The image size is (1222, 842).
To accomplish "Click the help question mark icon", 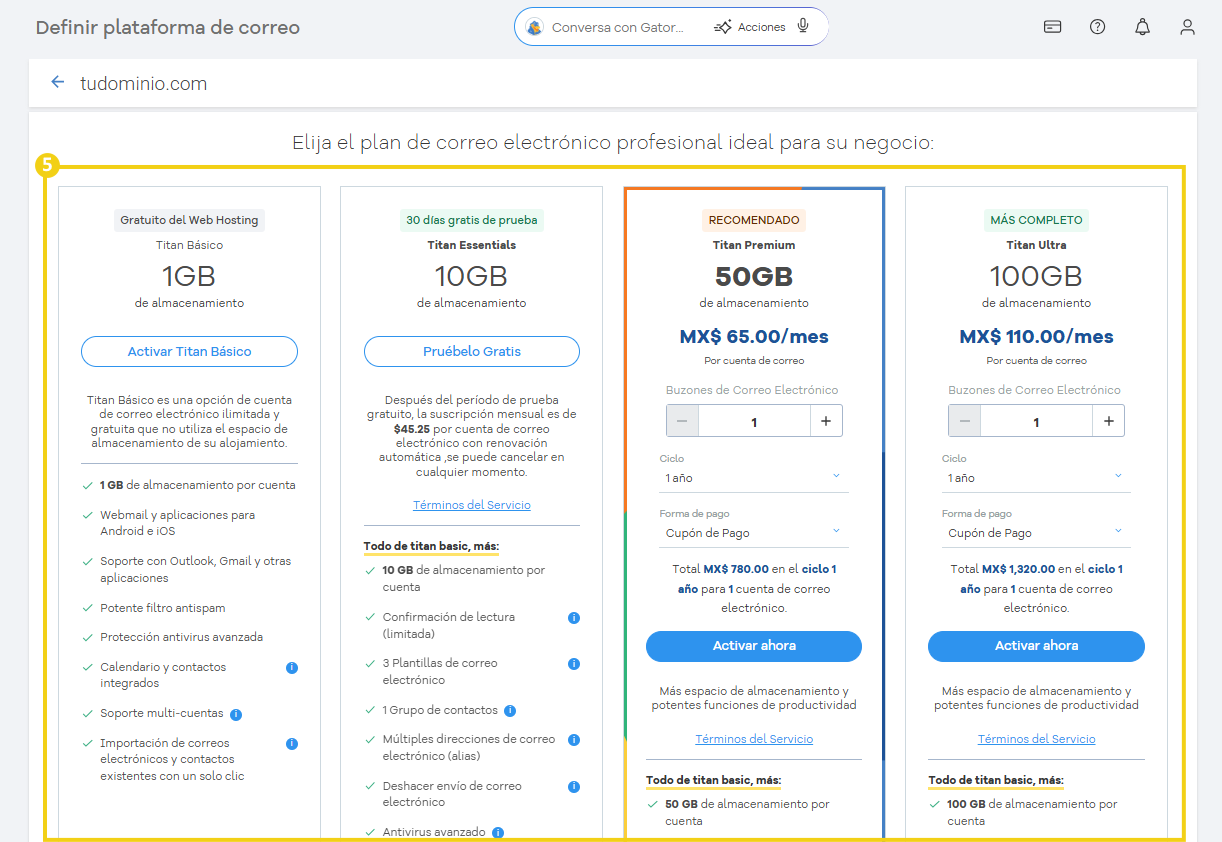I will 1097,27.
